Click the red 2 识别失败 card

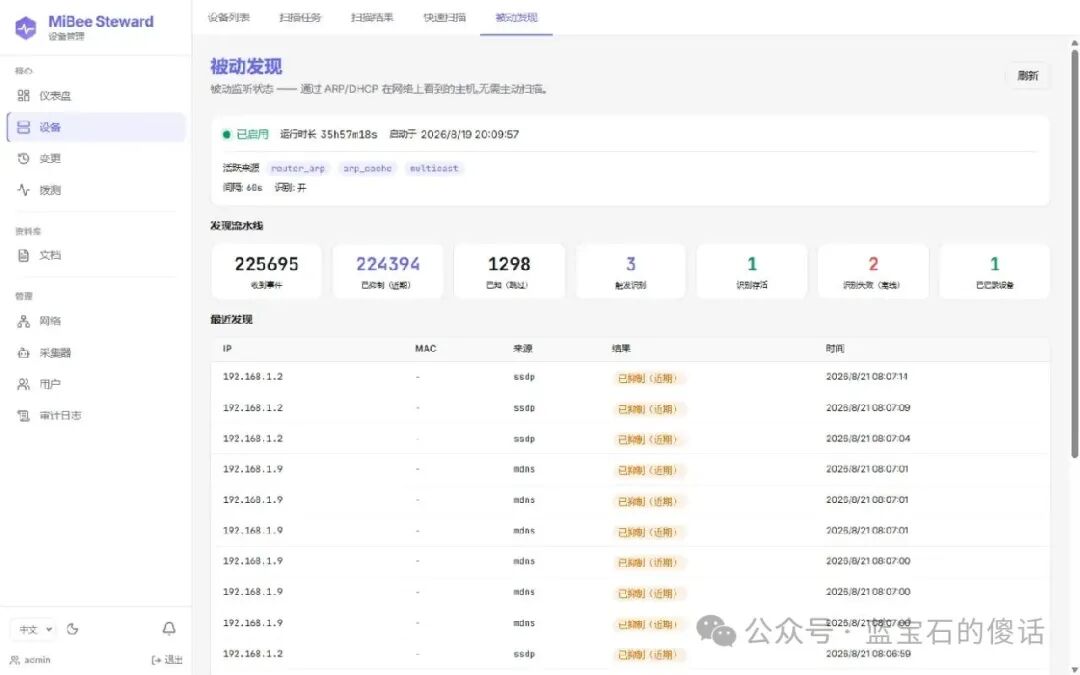(873, 271)
